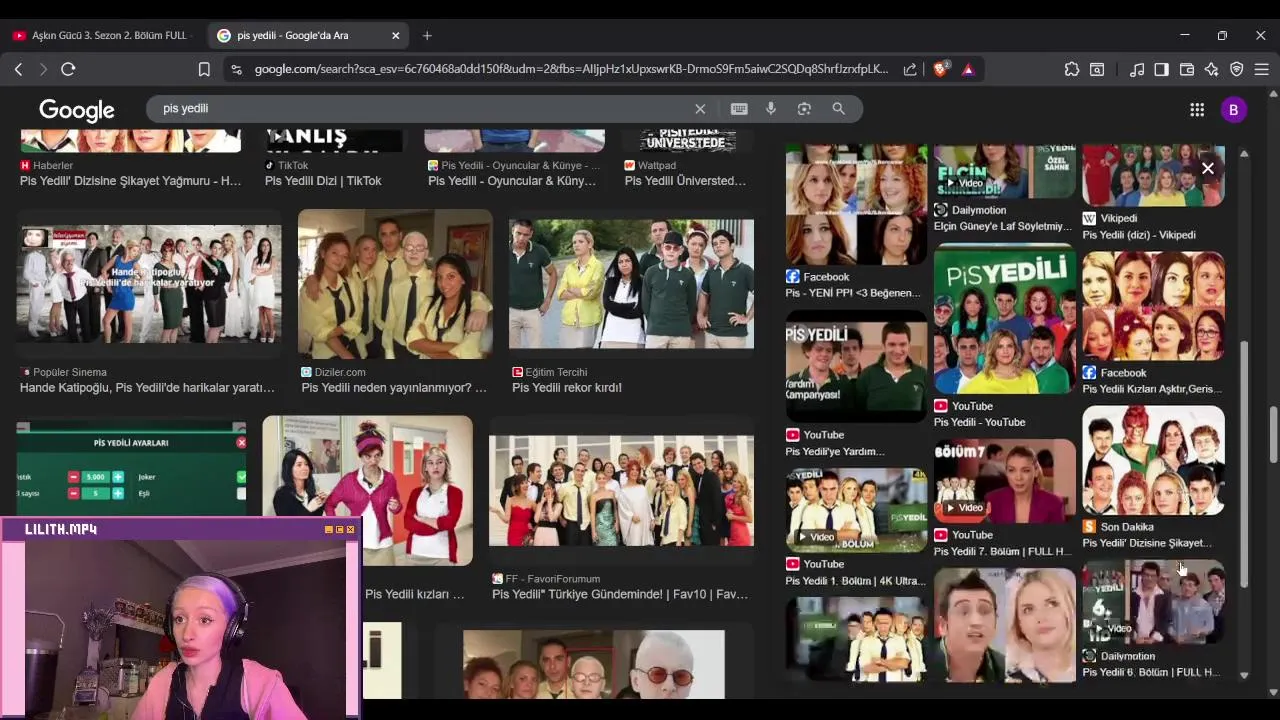The height and width of the screenshot is (720, 1280).
Task: Open side panel Facebook 'Pis - YENİ PP!' image
Action: 856,205
